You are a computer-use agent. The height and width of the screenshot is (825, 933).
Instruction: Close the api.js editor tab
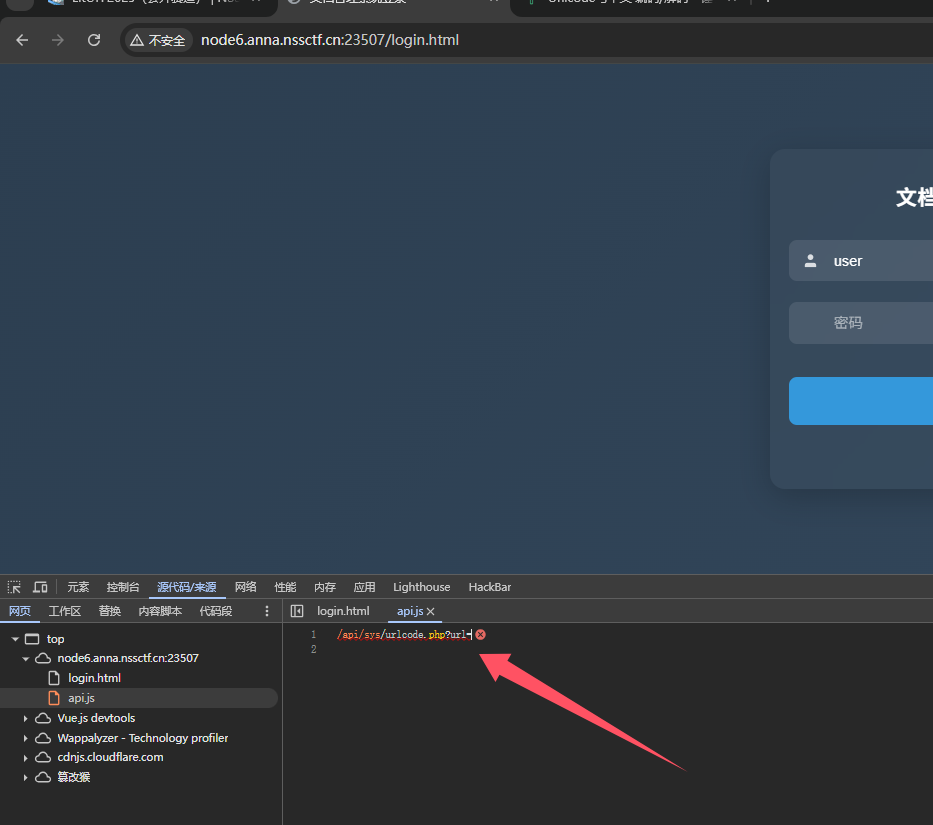point(431,611)
